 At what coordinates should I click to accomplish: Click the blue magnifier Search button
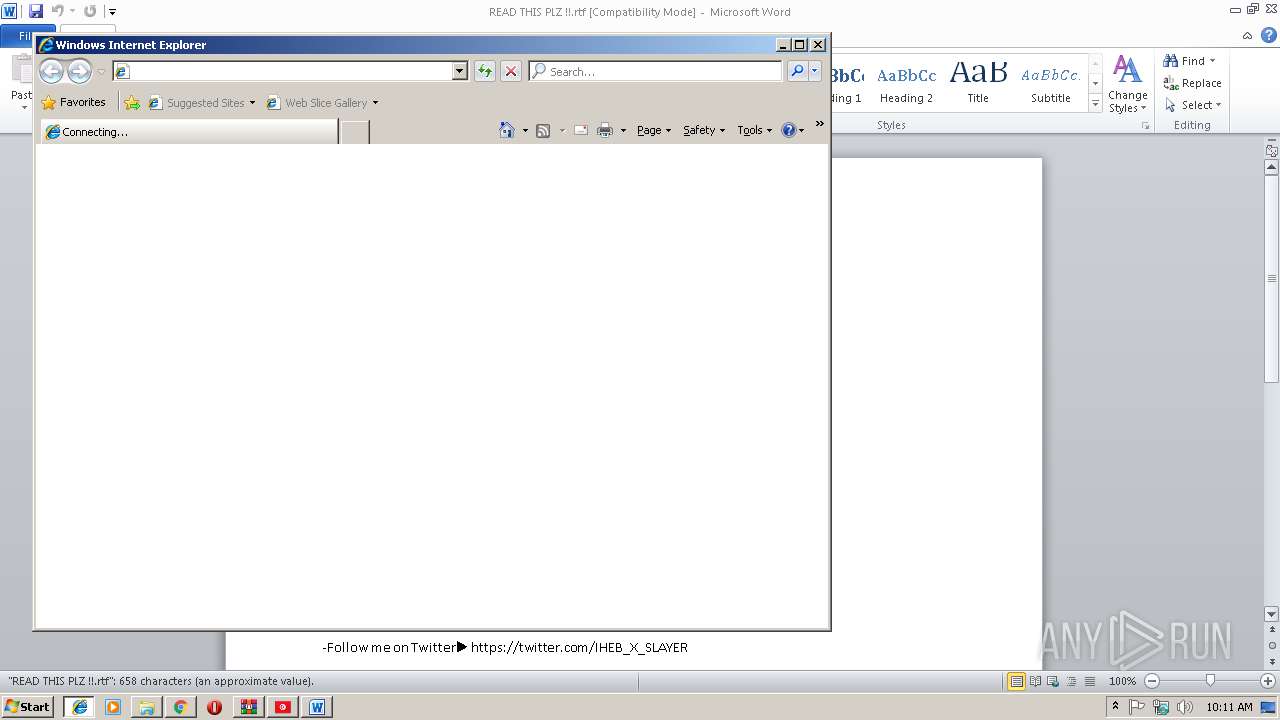click(x=797, y=71)
